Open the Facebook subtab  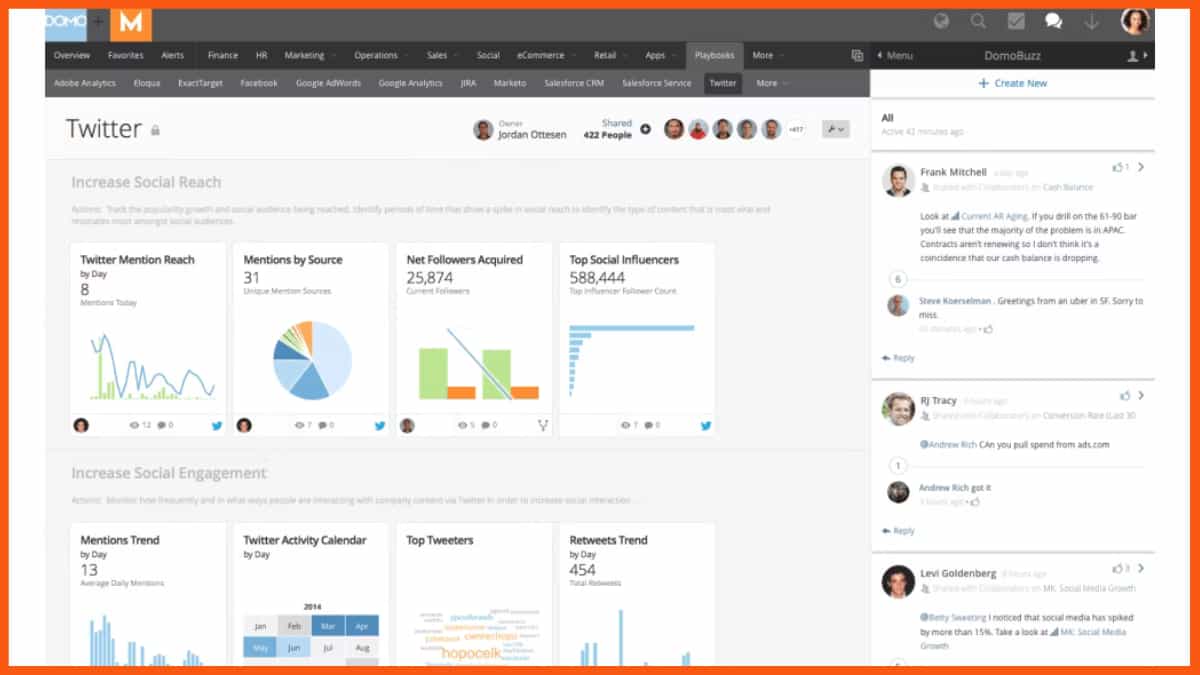pyautogui.click(x=259, y=83)
